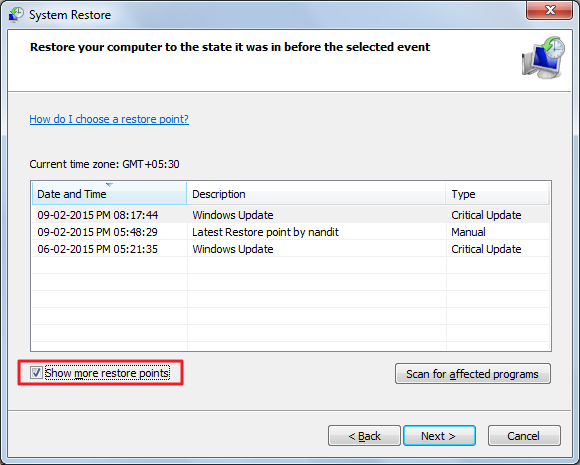Click Scan for affected programs button
Image resolution: width=580 pixels, height=465 pixels.
pos(472,374)
